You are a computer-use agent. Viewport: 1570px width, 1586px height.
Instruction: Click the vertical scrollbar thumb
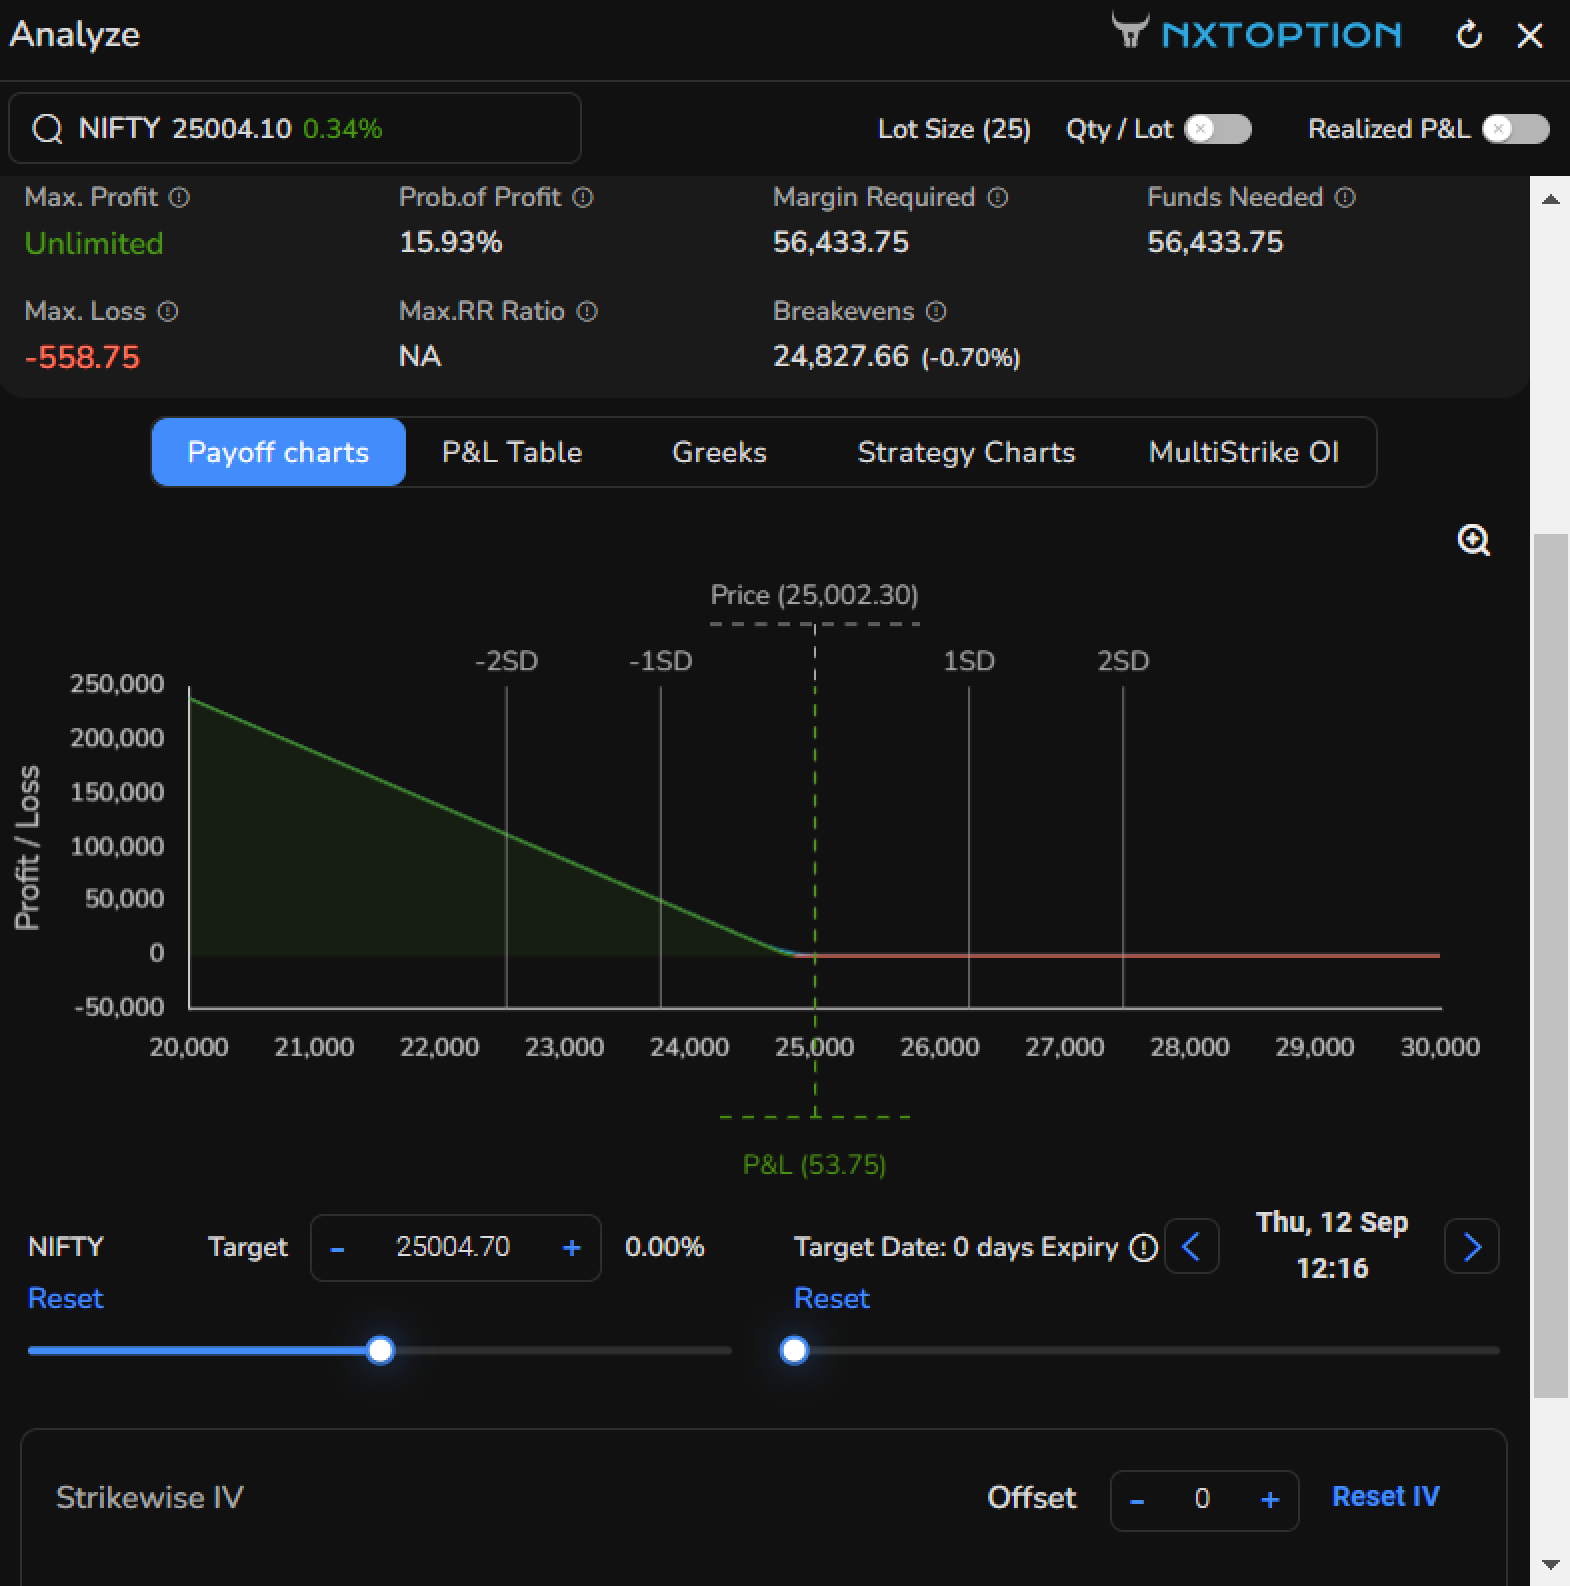[1551, 965]
